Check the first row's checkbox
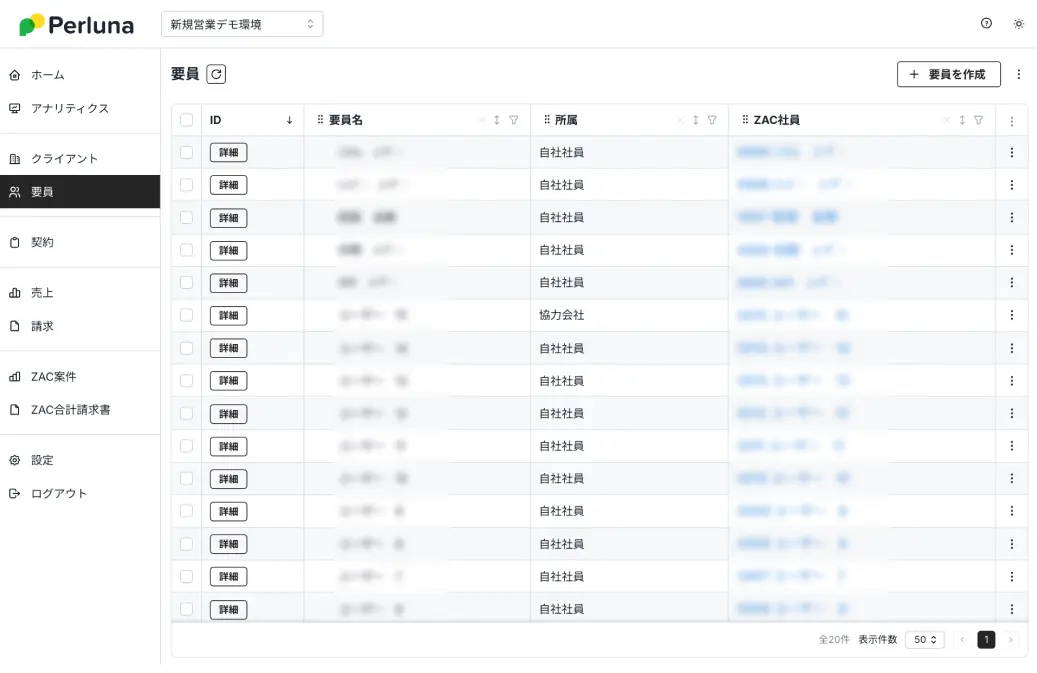Viewport: 1037px width, 673px height. coord(186,152)
